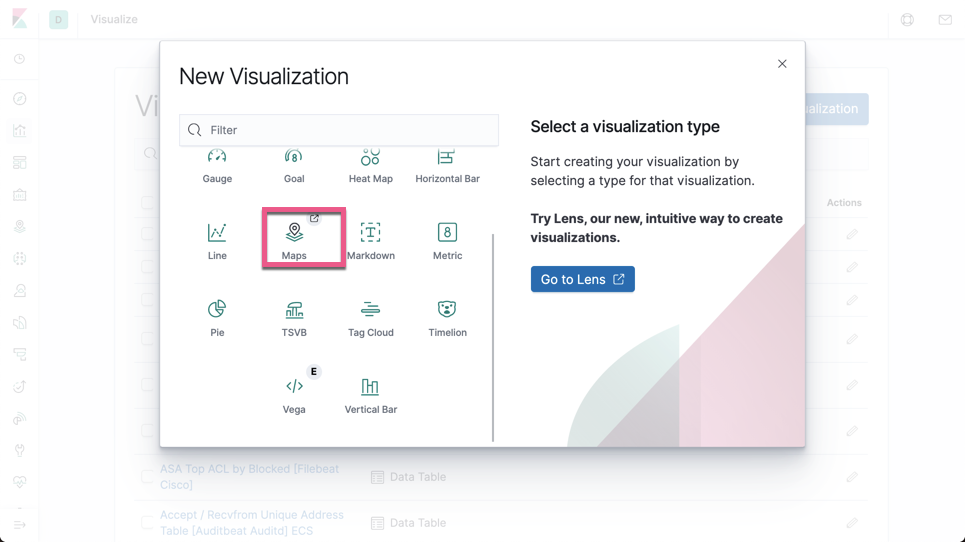Choose the Horizontal Bar visualization
This screenshot has width=965, height=542.
click(447, 166)
